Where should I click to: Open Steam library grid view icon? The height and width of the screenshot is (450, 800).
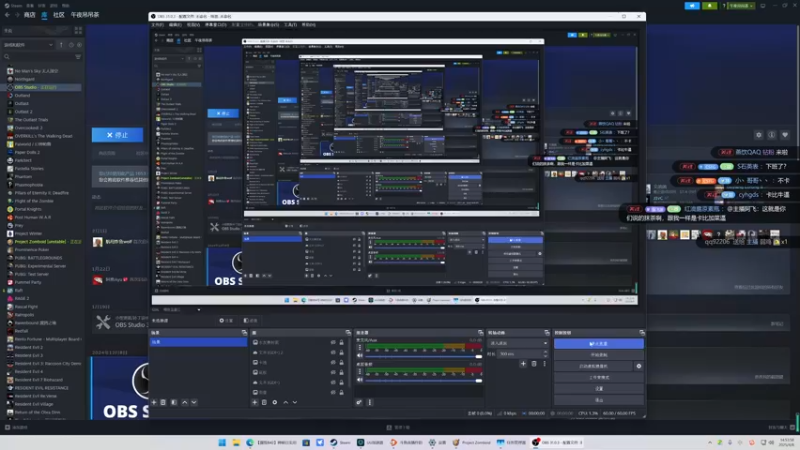coord(78,31)
